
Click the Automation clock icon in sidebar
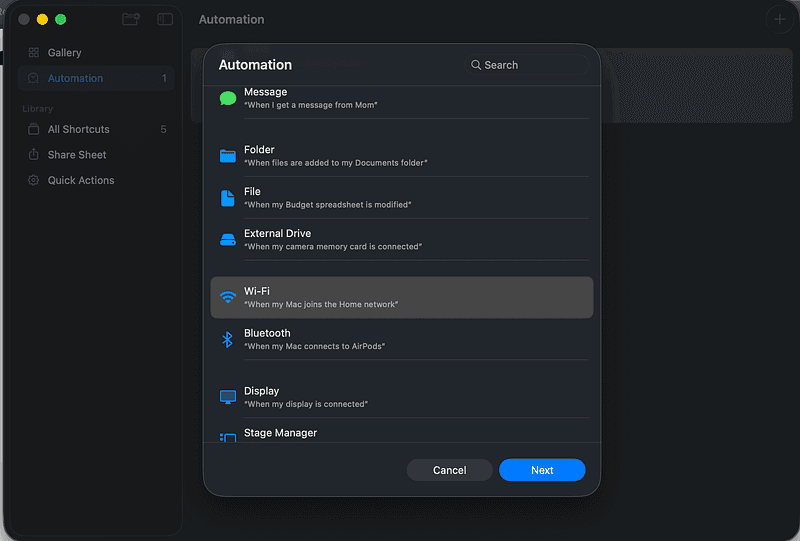(x=34, y=78)
